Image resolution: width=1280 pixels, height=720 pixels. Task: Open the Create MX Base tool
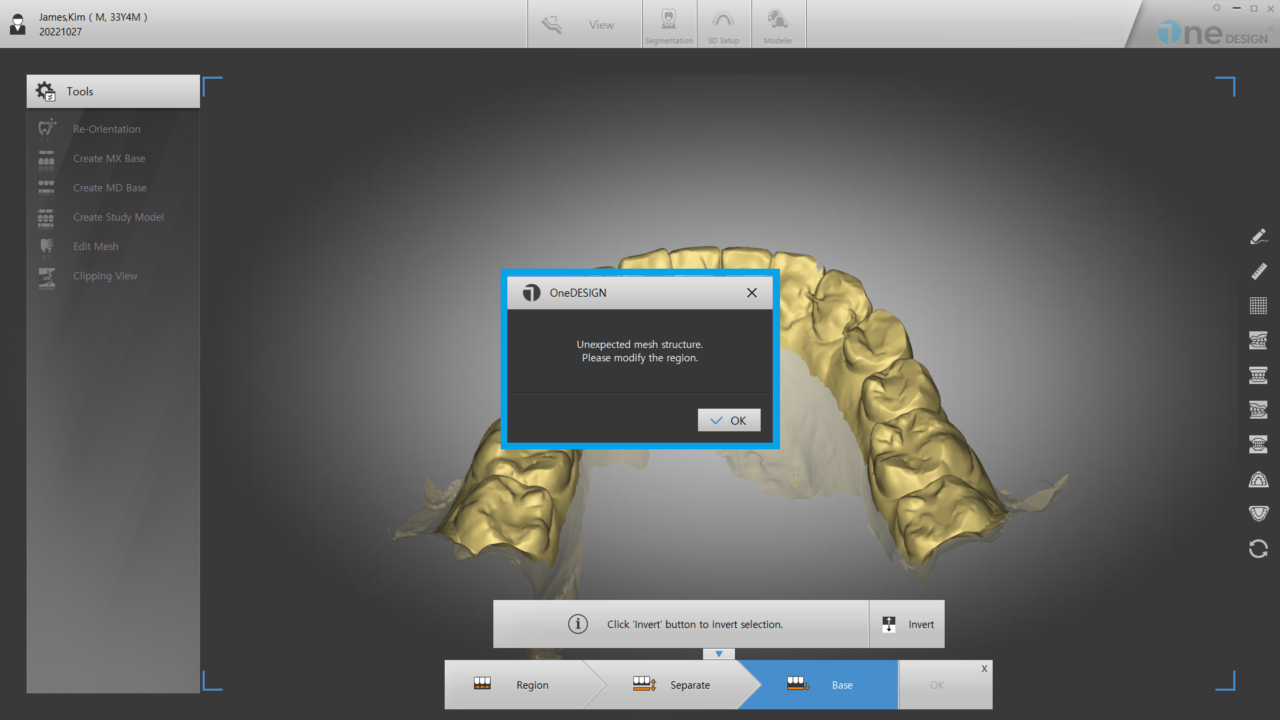click(109, 158)
